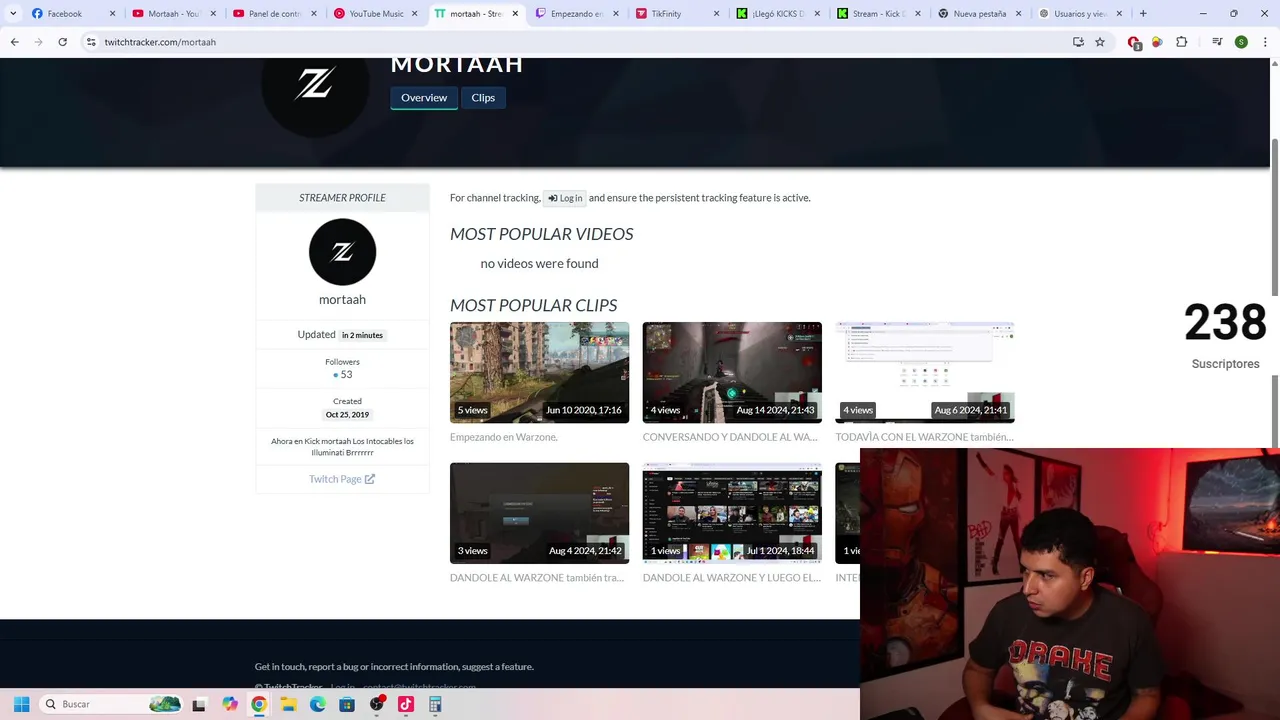Click the CONVERSANDO Y DANDOLE AL WA... title
The height and width of the screenshot is (720, 1280).
click(730, 437)
